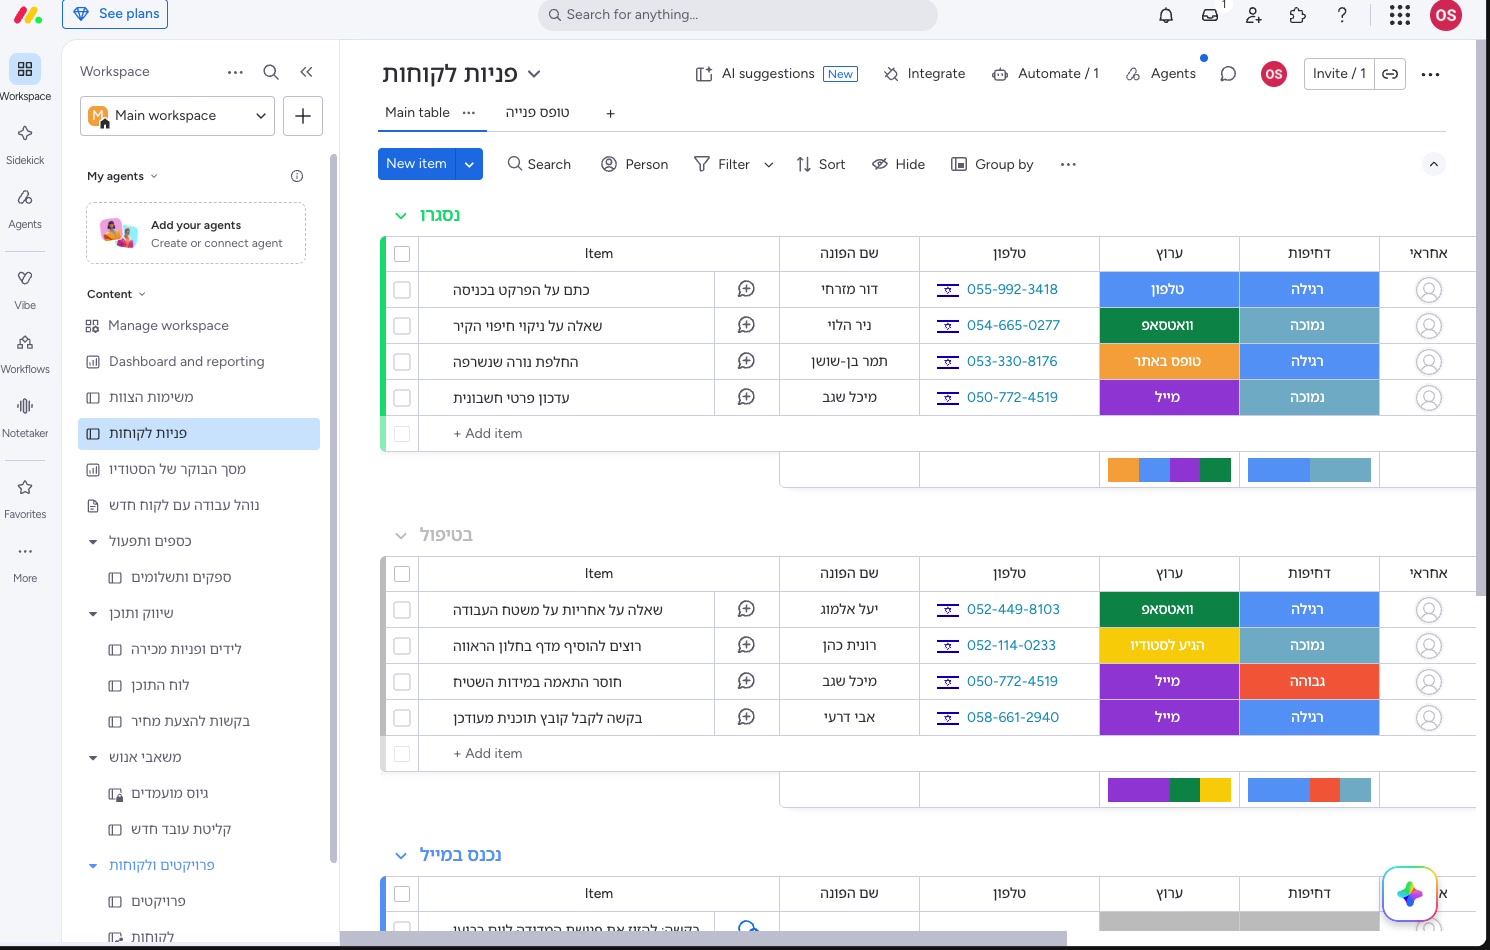Click My agents info icon
The image size is (1490, 950).
click(x=297, y=176)
